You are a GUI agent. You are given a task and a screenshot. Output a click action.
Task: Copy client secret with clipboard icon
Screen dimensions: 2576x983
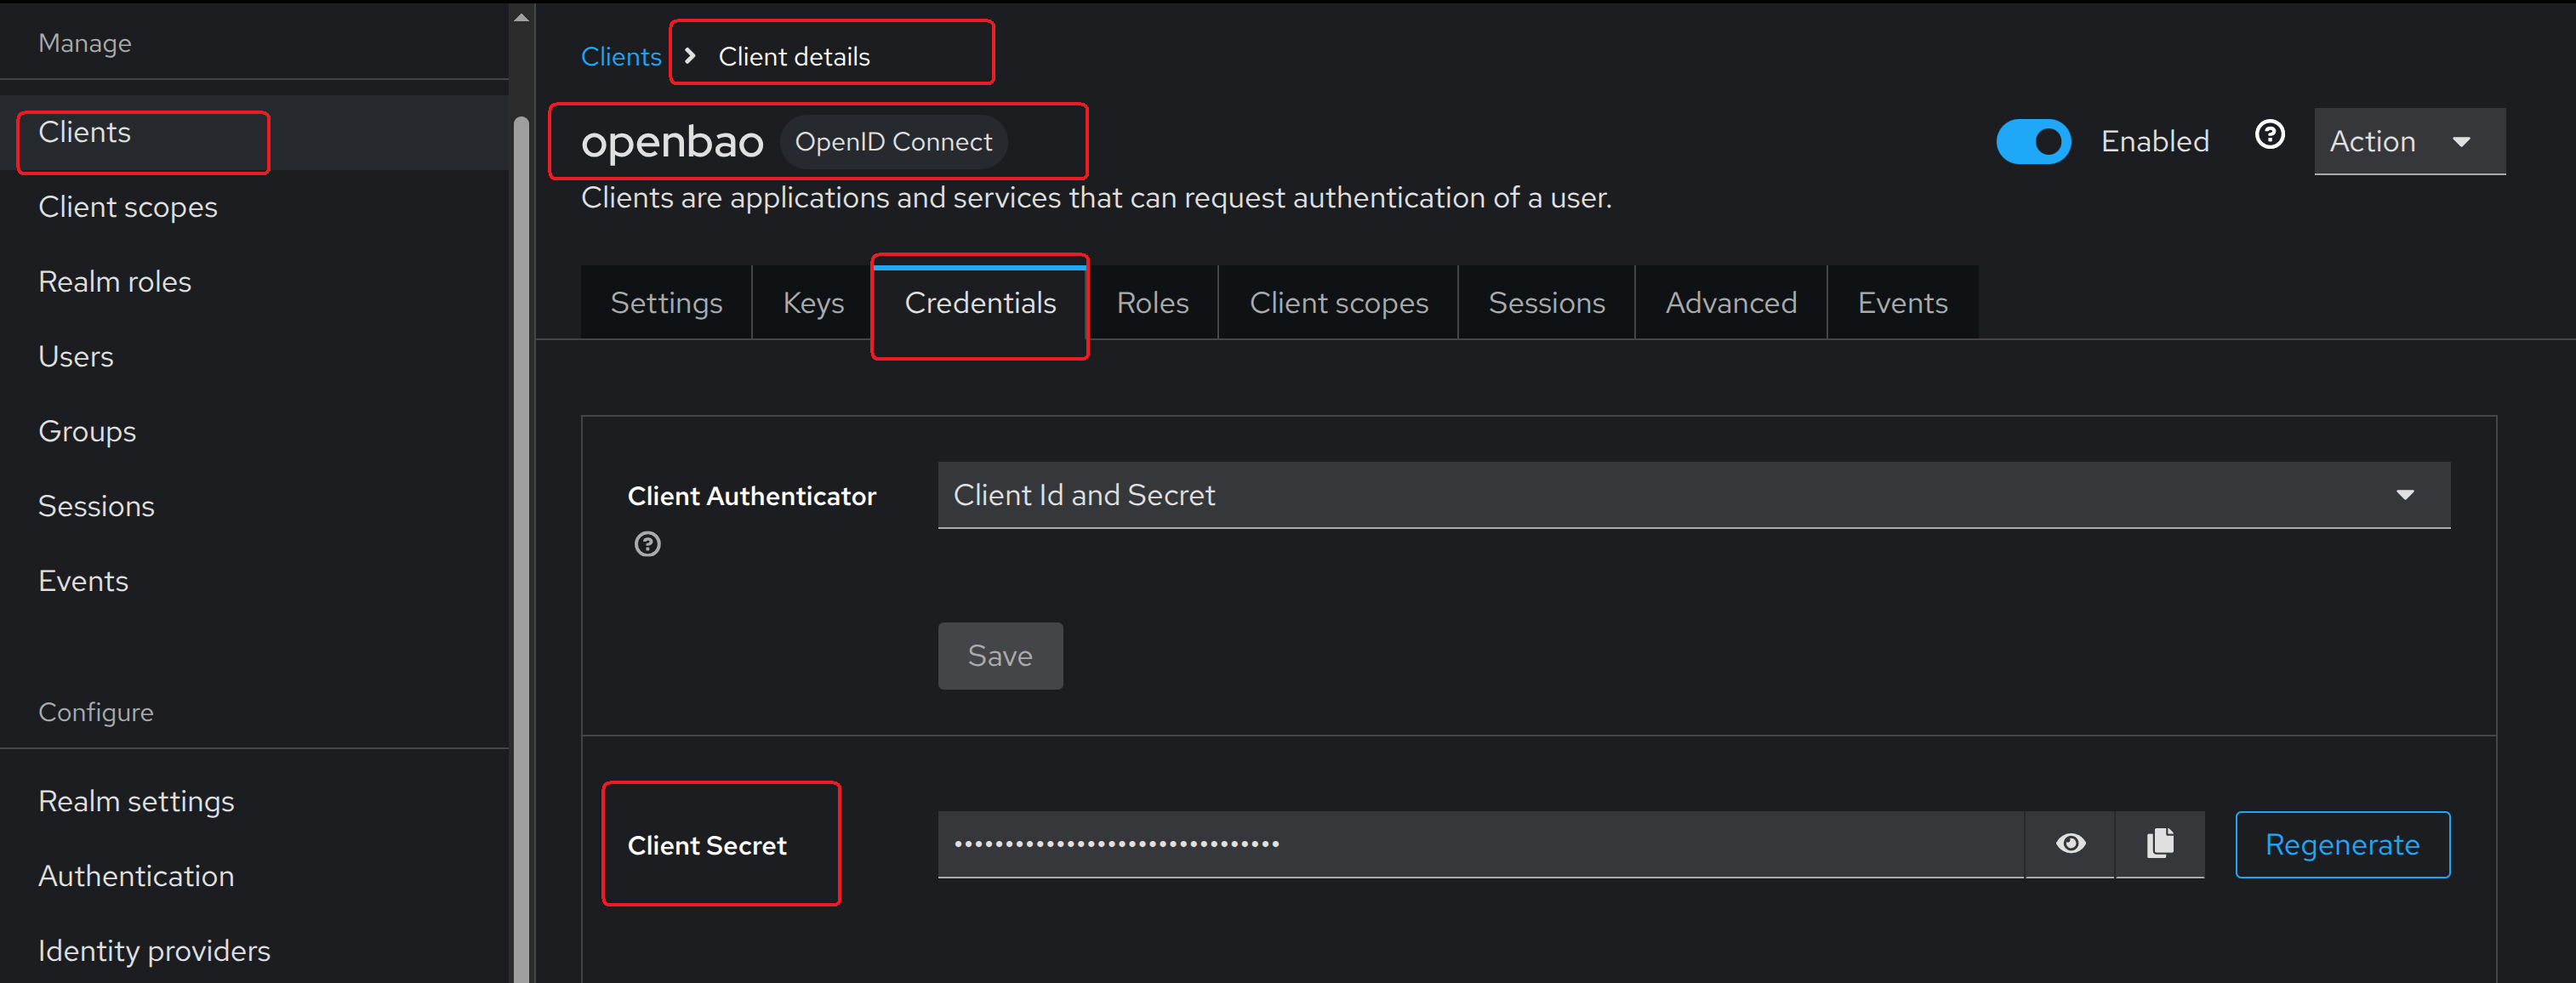[2159, 843]
